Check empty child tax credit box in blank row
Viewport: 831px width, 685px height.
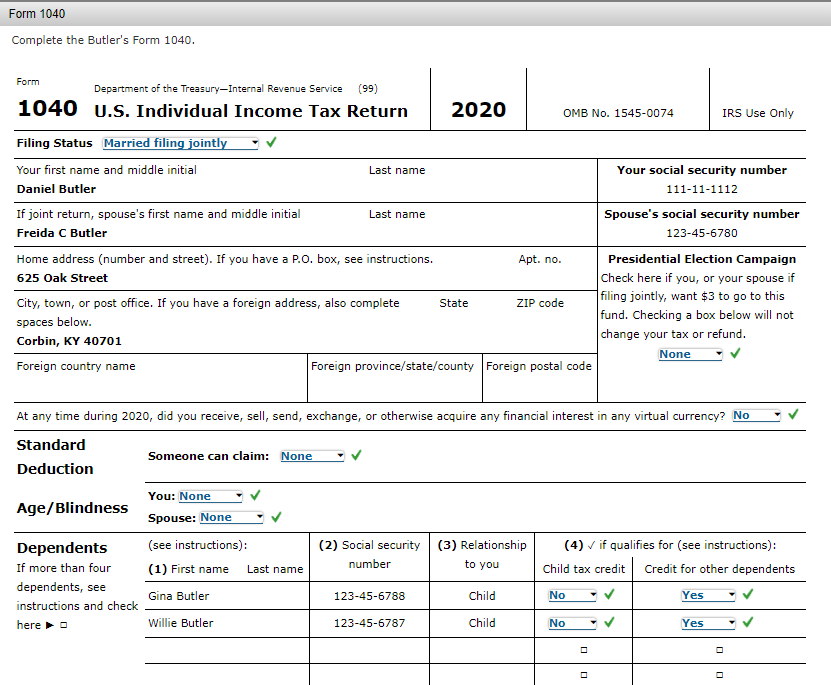tap(583, 650)
